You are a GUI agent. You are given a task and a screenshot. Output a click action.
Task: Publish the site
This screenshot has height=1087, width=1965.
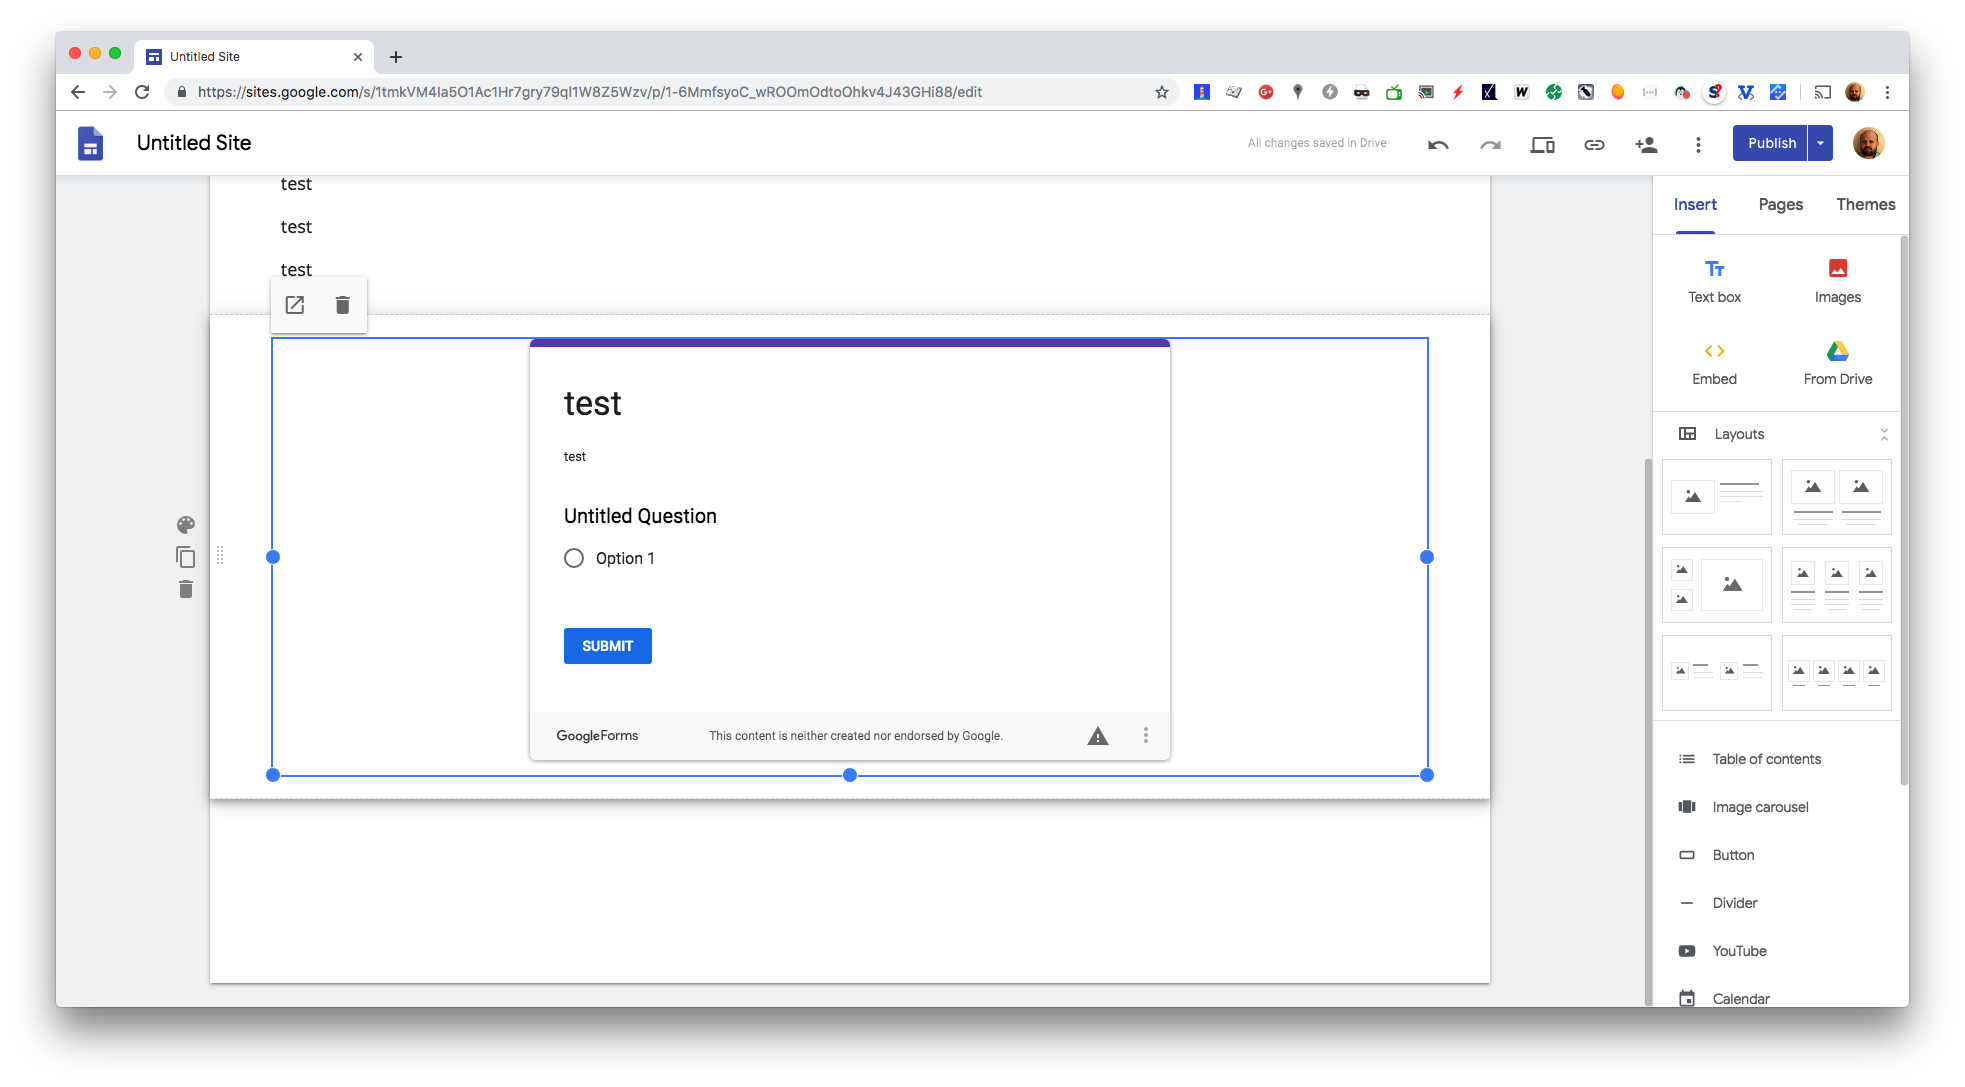[x=1770, y=143]
